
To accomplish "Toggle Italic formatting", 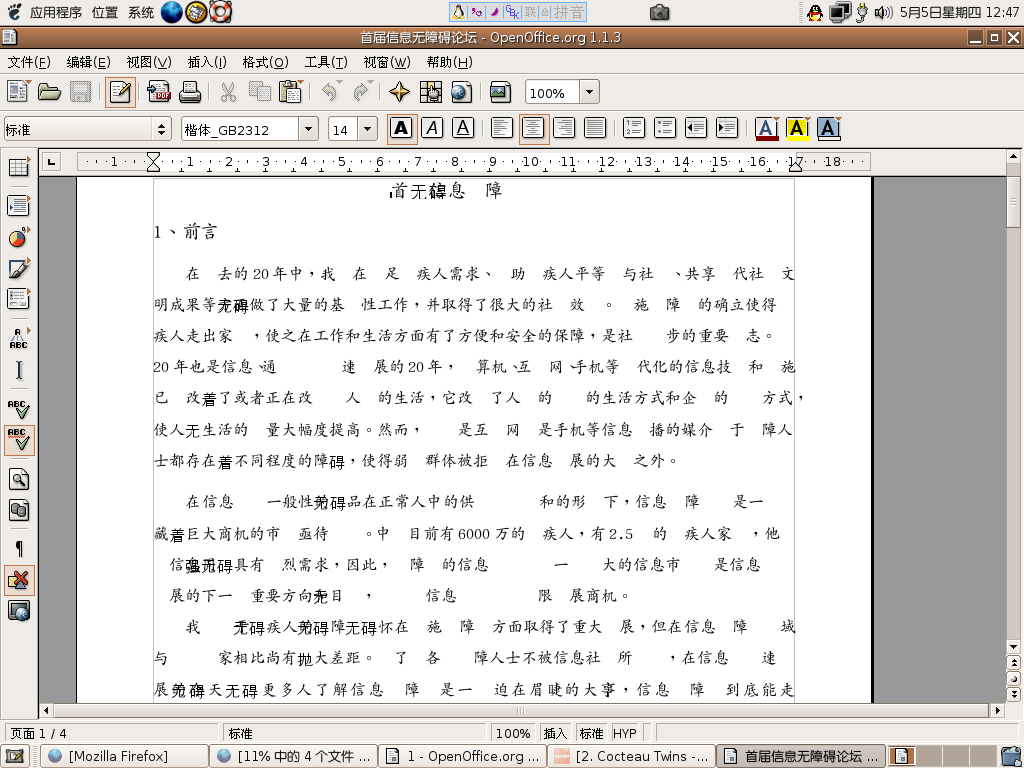I will tap(432, 129).
